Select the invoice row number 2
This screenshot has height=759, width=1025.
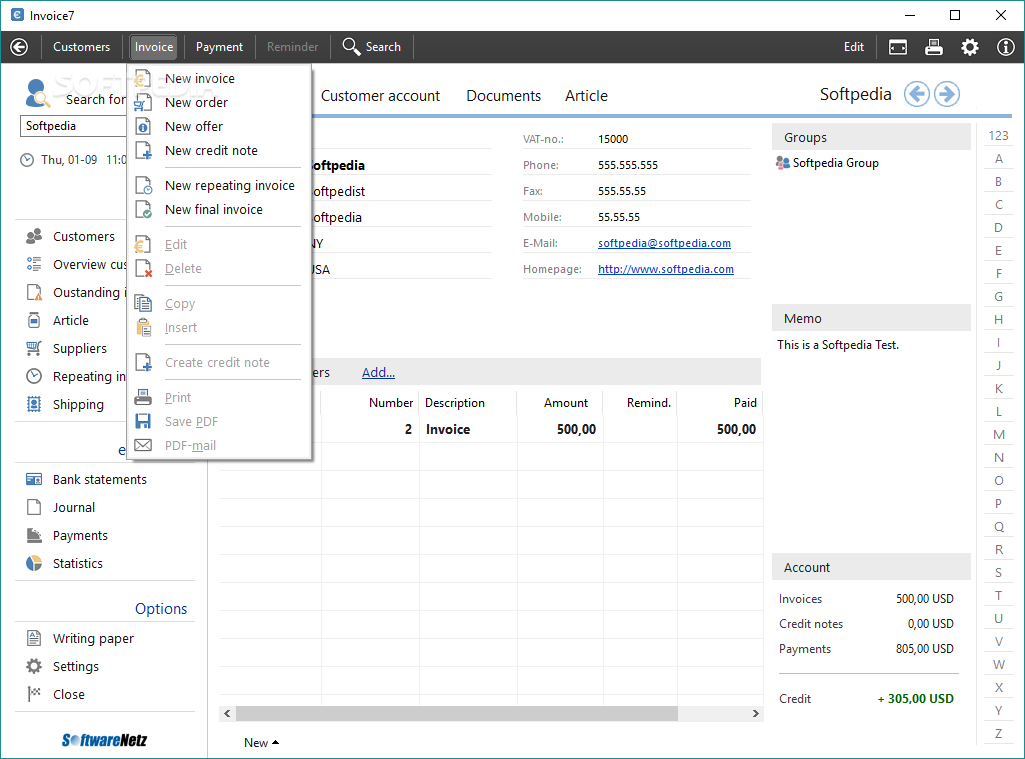490,430
